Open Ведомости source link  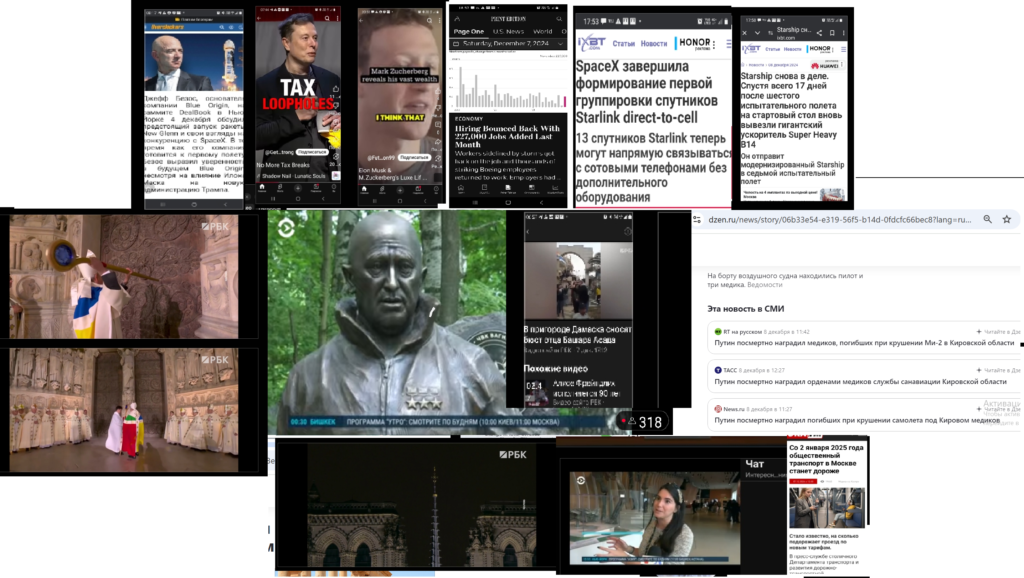(764, 285)
